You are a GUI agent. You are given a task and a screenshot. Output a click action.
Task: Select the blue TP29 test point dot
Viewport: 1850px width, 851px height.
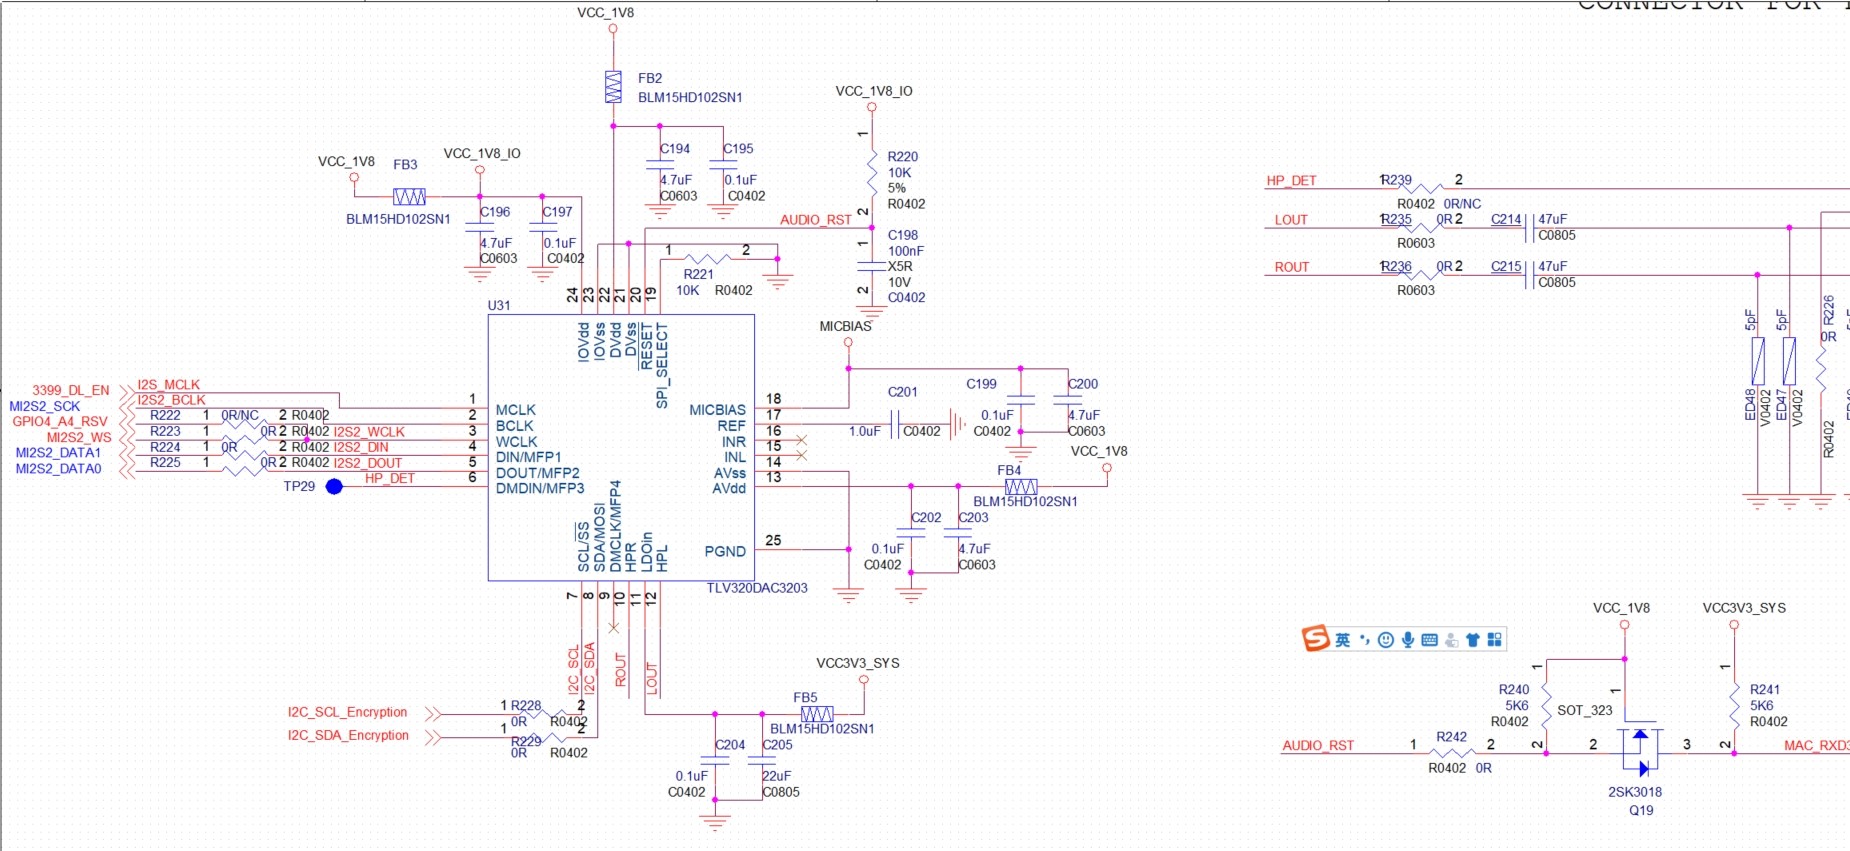pyautogui.click(x=334, y=486)
